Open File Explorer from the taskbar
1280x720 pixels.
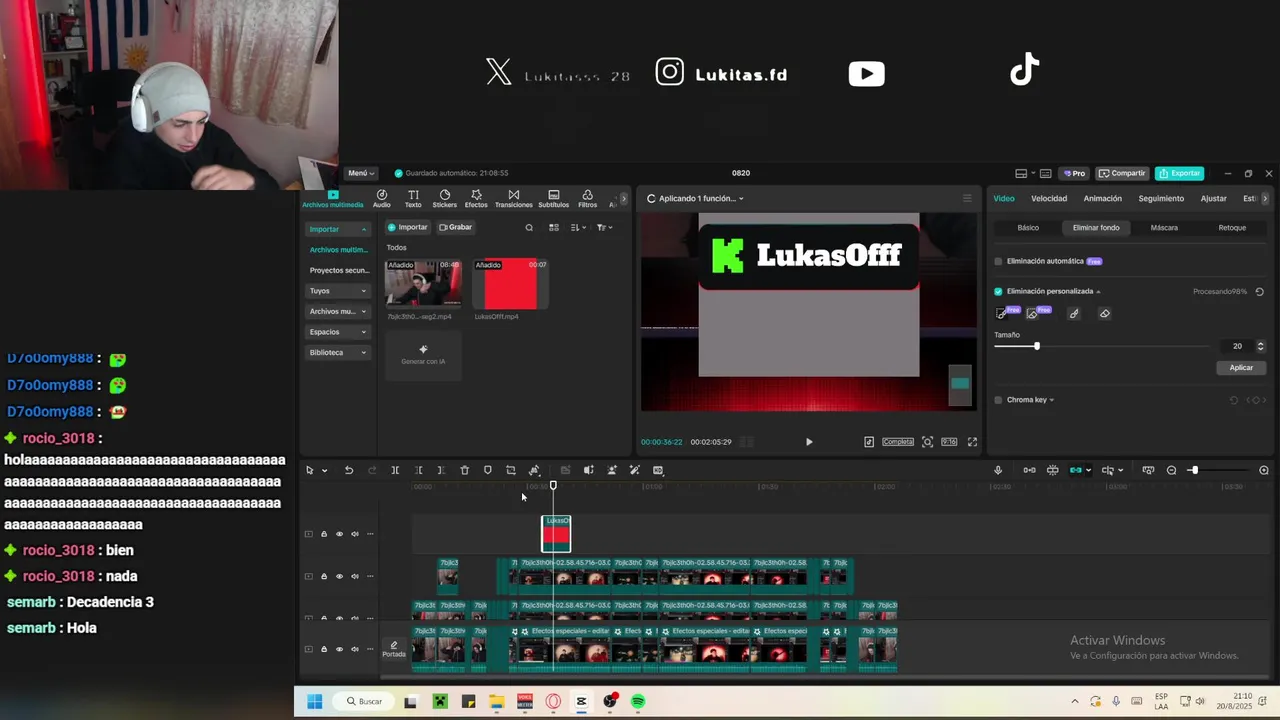coord(497,702)
